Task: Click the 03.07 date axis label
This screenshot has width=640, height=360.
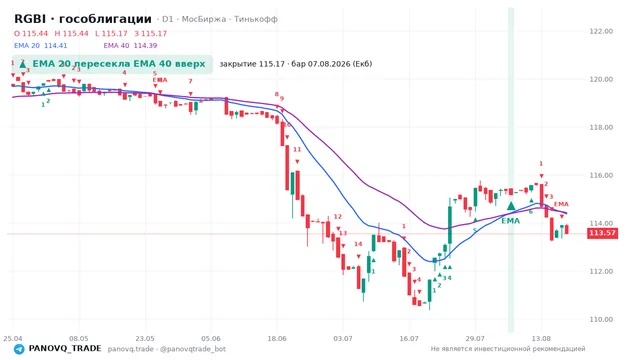Action: coord(343,338)
